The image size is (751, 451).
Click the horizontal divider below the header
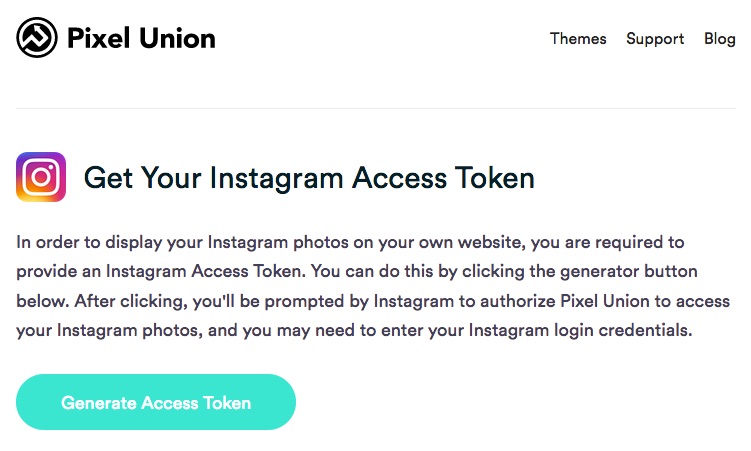pyautogui.click(x=375, y=108)
